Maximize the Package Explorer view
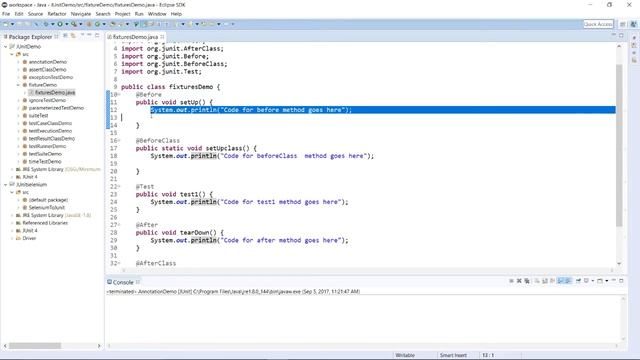 coord(97,36)
